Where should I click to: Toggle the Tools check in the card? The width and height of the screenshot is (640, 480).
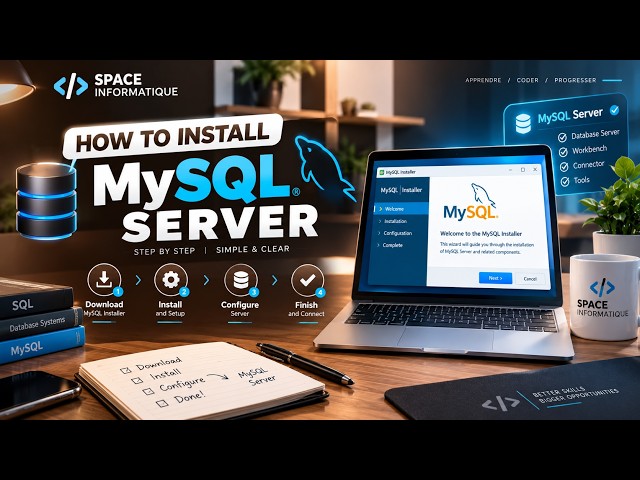pos(564,182)
